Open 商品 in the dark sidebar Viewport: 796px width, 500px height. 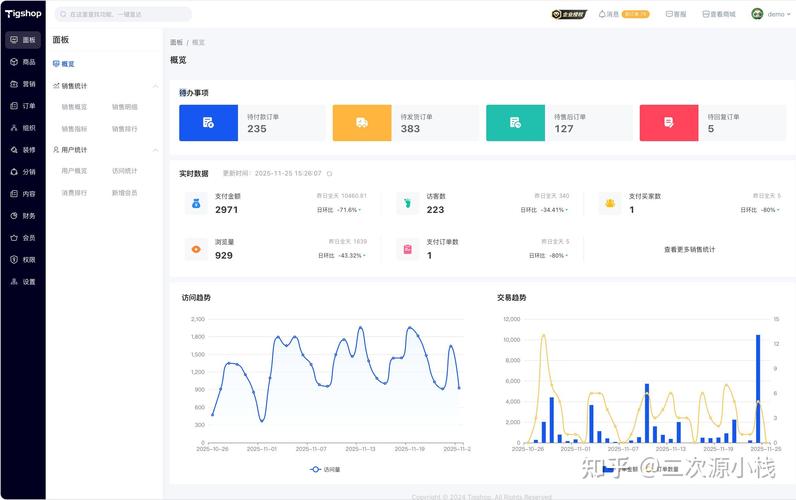23,62
